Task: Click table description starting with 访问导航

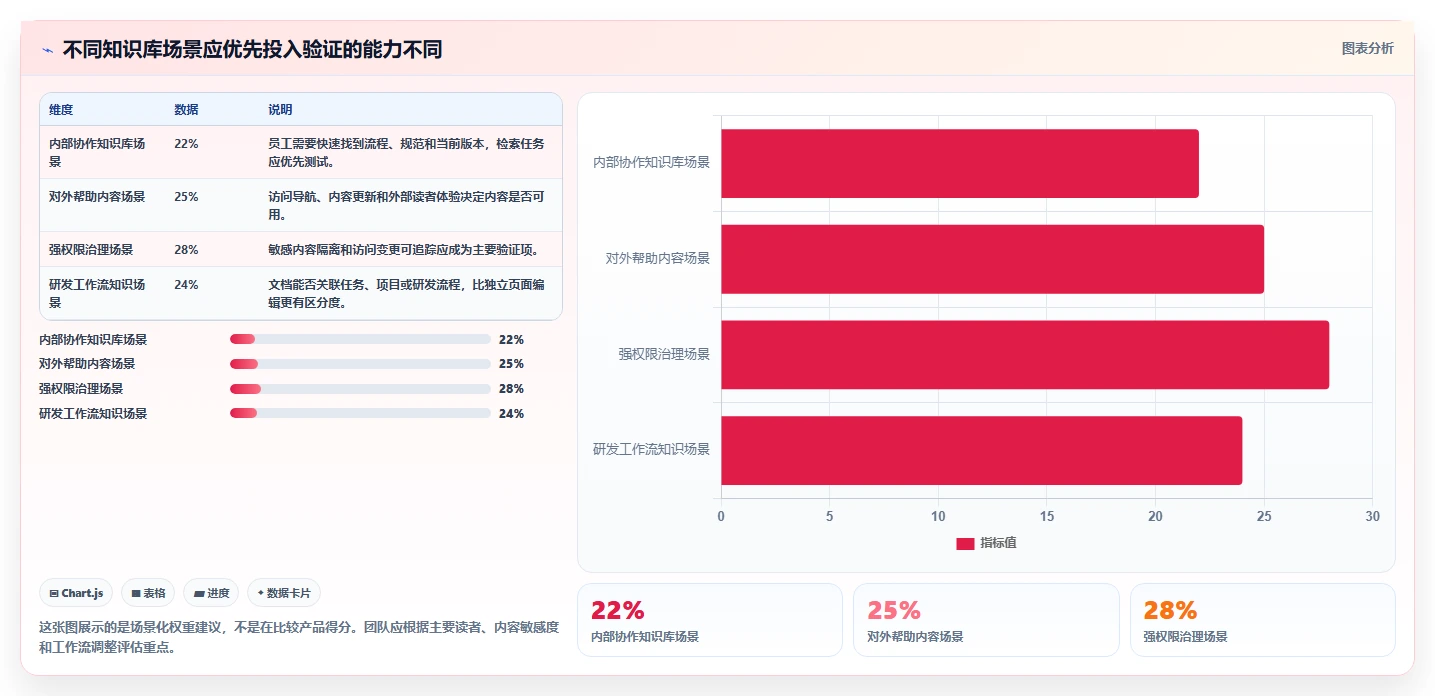Action: coord(407,205)
